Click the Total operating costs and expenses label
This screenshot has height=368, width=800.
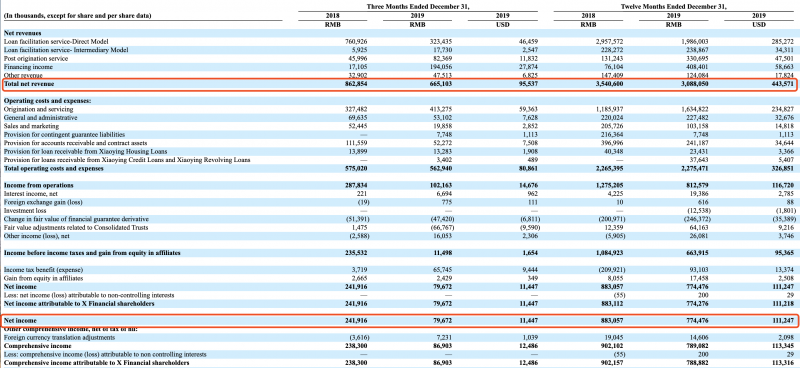click(50, 168)
